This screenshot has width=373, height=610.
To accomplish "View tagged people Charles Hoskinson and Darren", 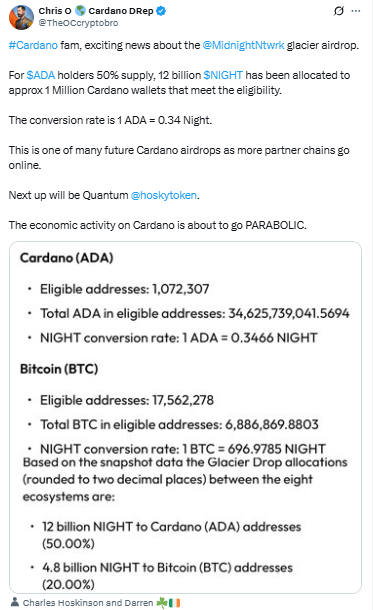I will pyautogui.click(x=88, y=603).
